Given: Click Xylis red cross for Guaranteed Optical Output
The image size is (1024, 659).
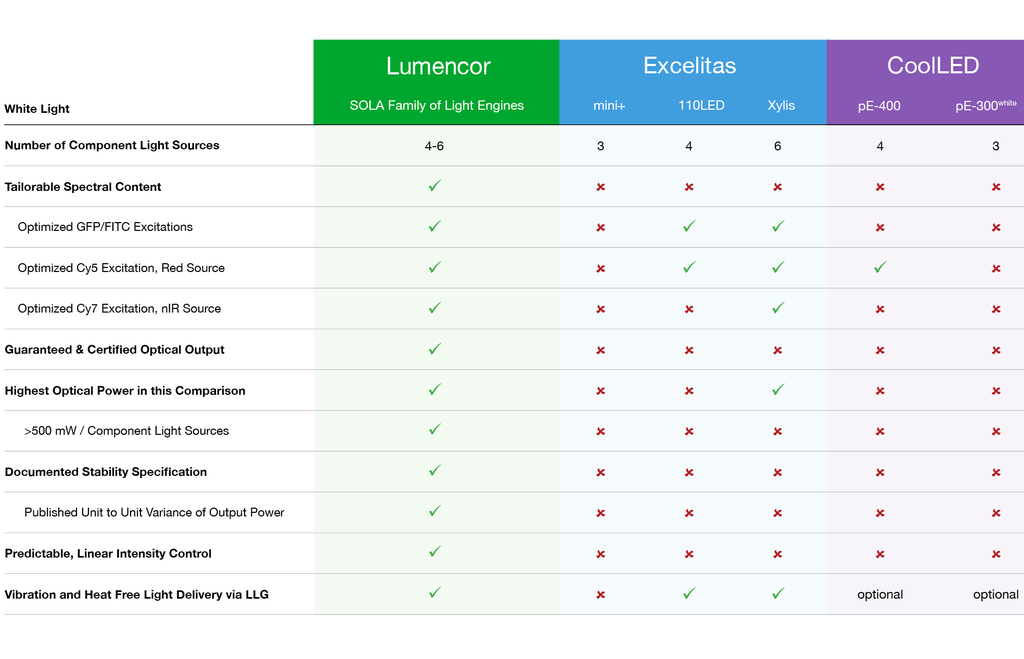Looking at the screenshot, I should [777, 350].
